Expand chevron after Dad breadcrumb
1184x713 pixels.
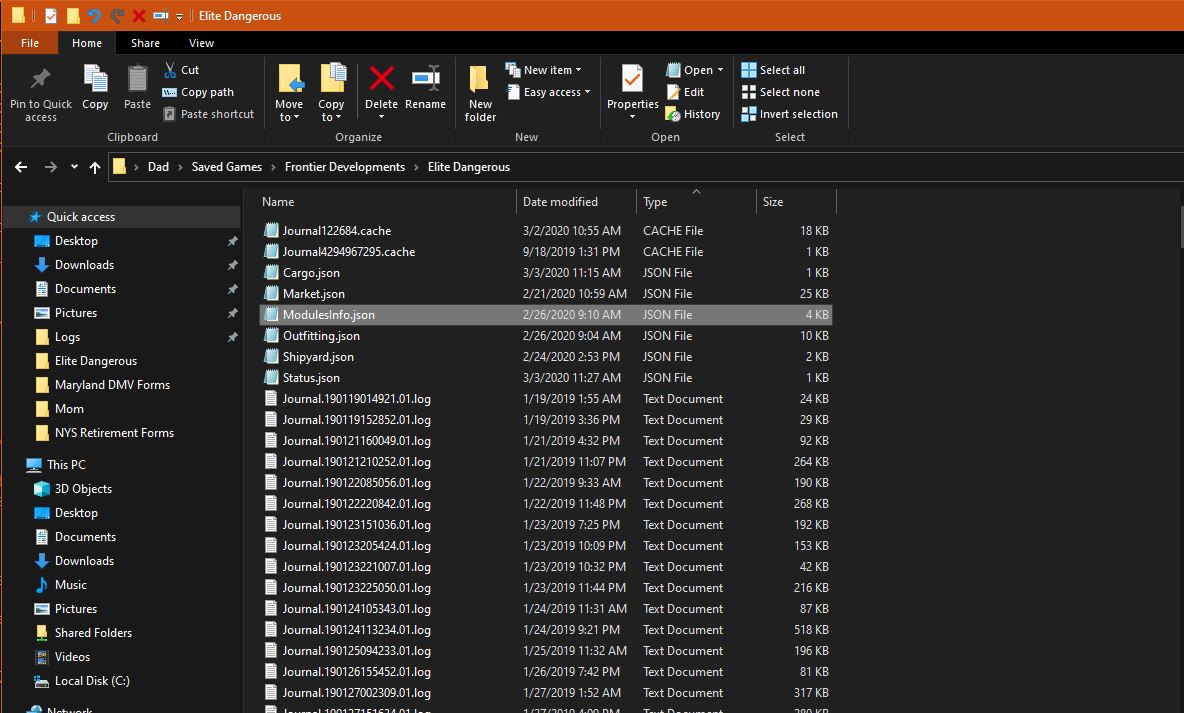[180, 167]
